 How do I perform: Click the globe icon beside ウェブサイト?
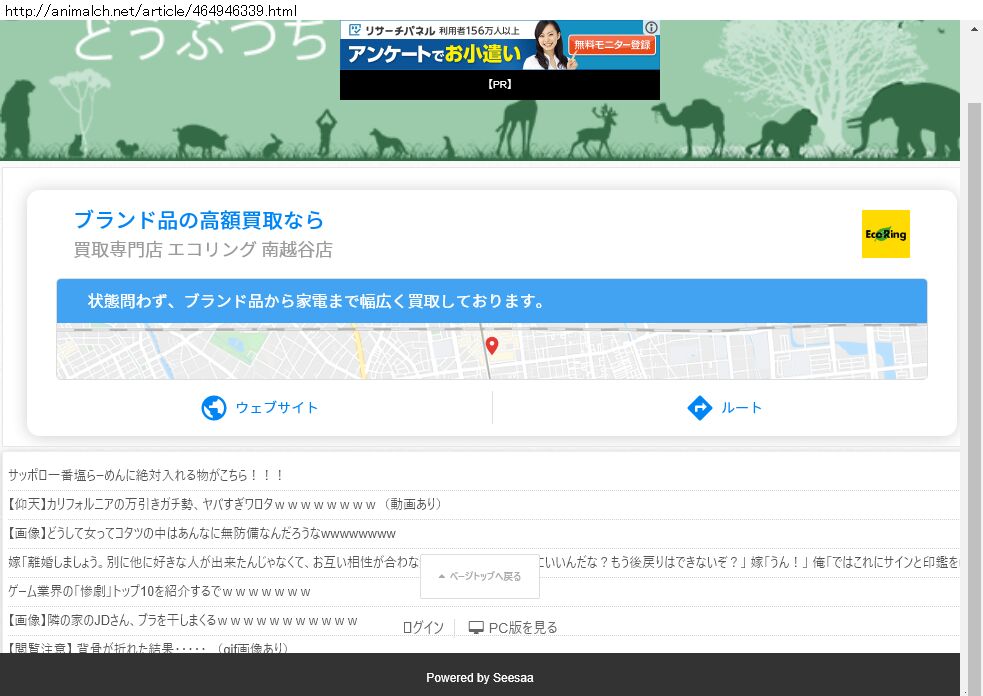[214, 408]
